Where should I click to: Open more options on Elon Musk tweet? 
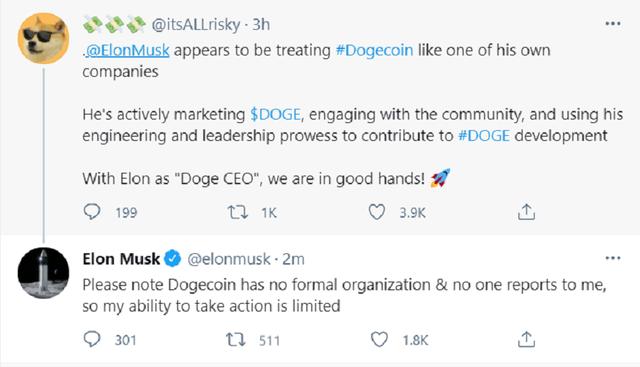tap(613, 258)
